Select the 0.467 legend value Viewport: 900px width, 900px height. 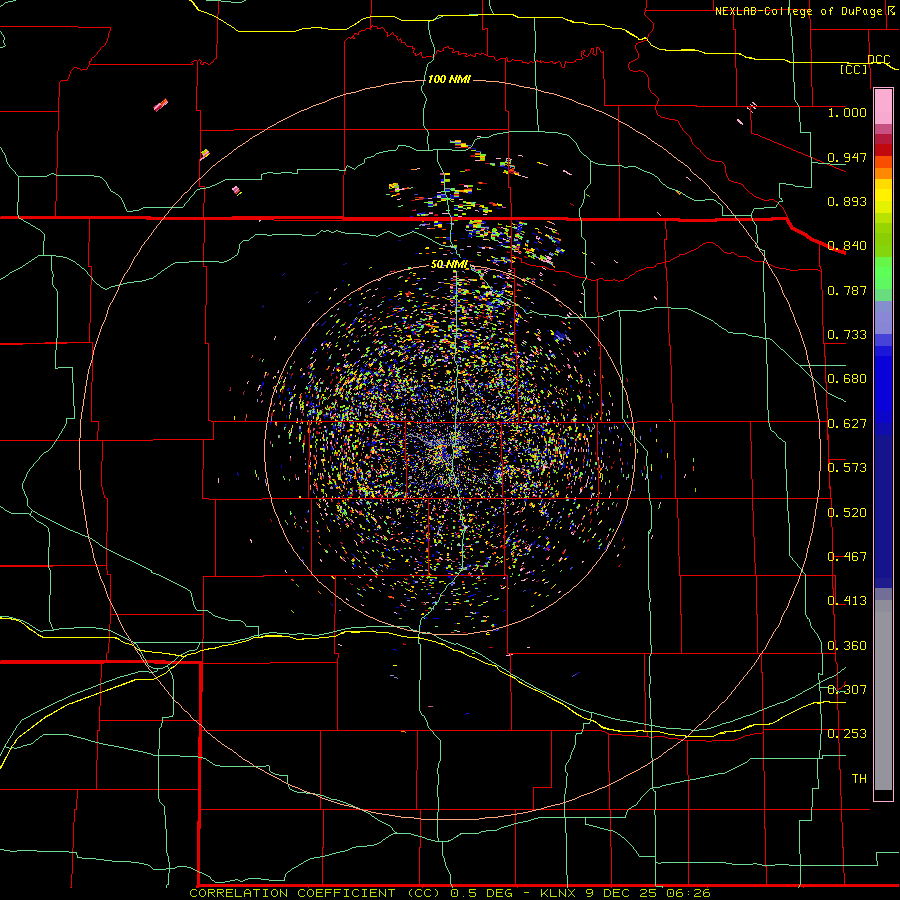point(847,557)
